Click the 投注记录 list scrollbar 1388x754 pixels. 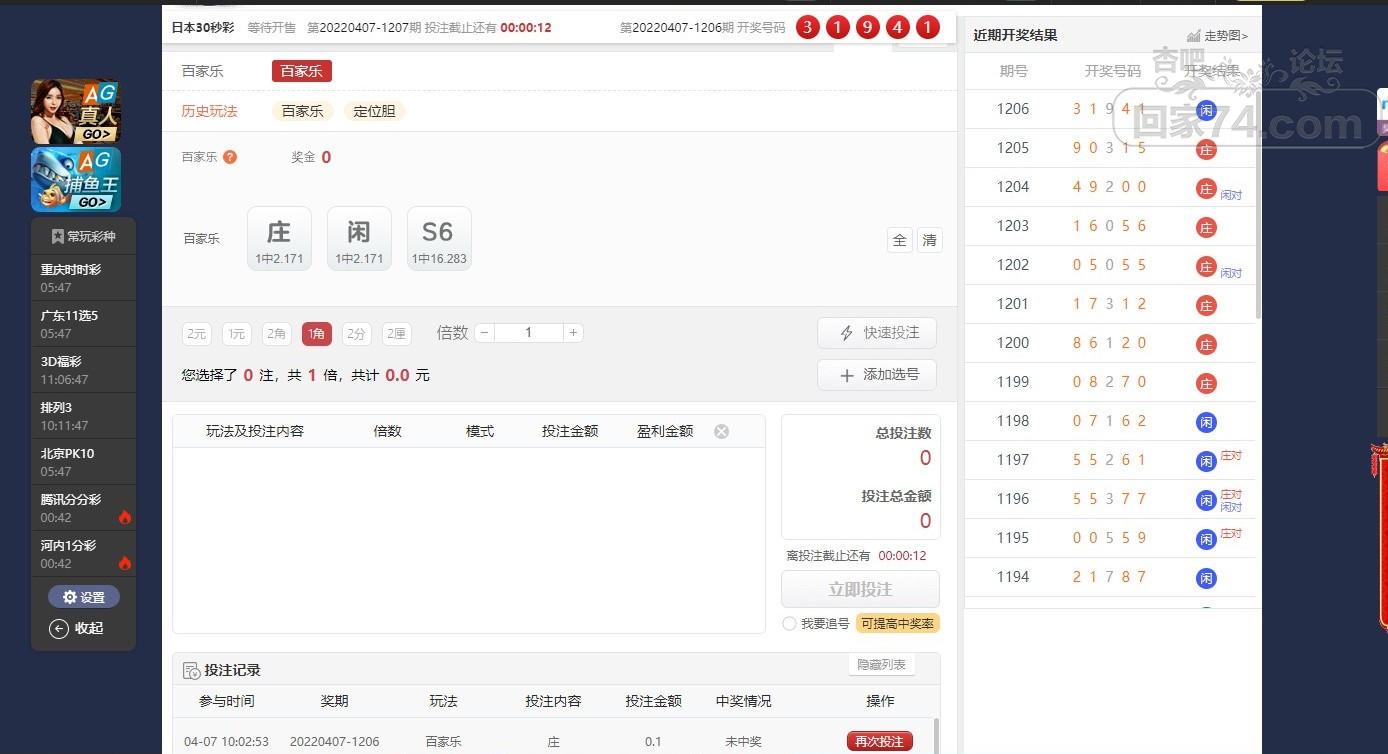pyautogui.click(x=937, y=735)
